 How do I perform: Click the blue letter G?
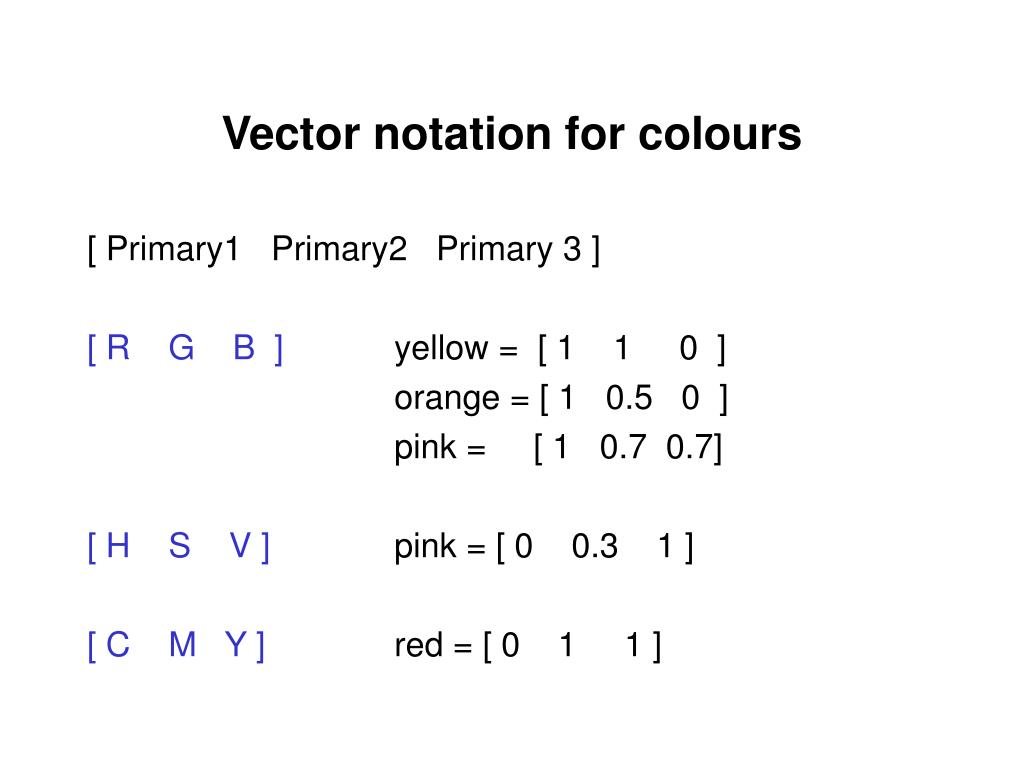point(182,347)
